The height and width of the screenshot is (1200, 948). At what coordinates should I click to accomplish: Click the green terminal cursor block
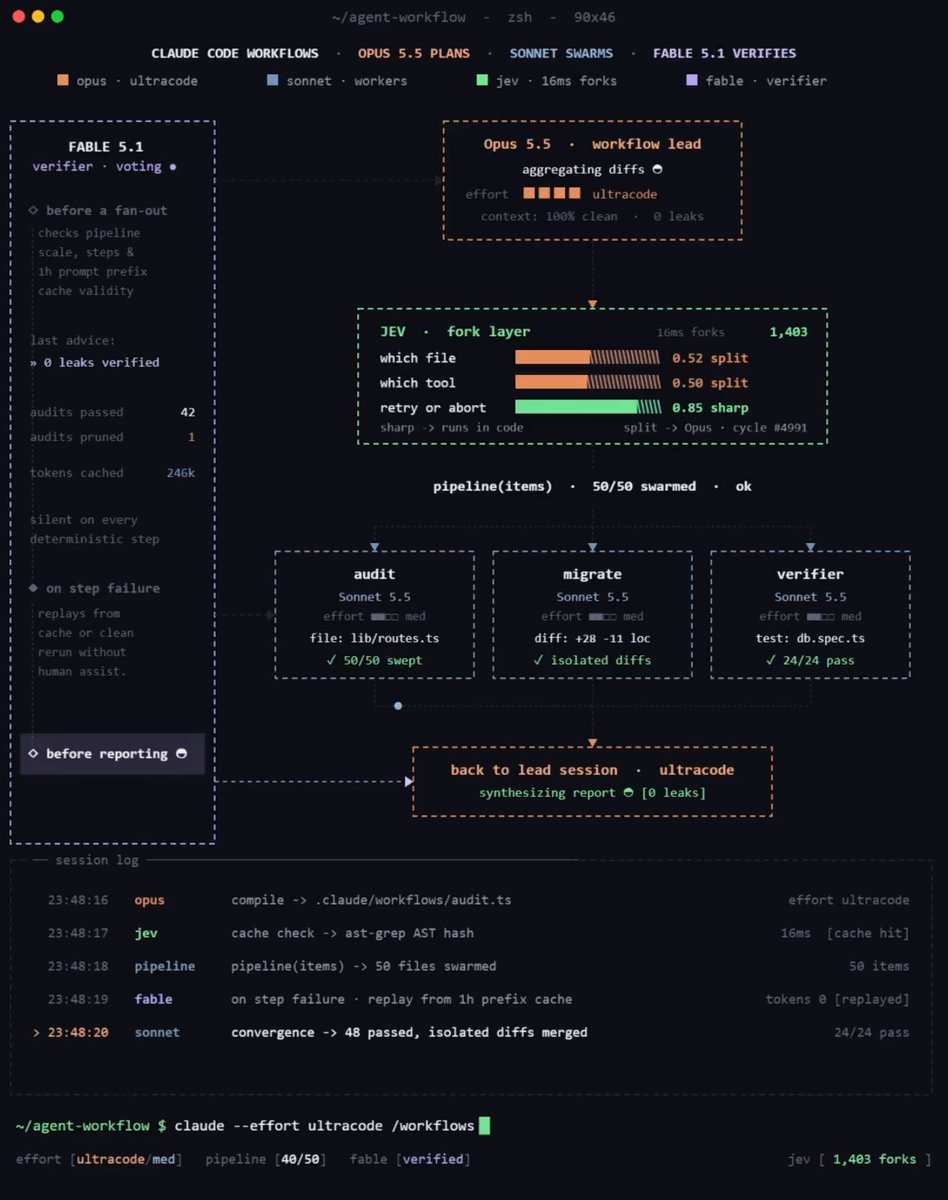coord(485,1126)
